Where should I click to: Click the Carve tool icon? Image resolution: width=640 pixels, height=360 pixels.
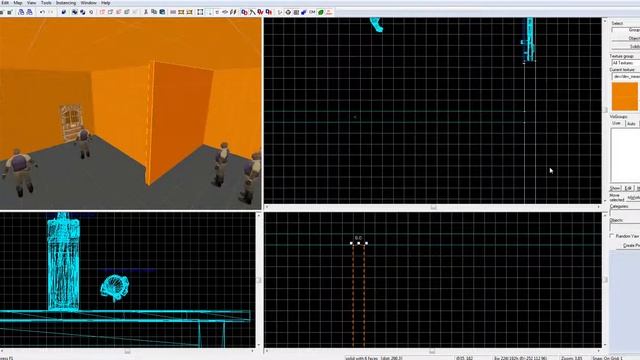(x=64, y=12)
